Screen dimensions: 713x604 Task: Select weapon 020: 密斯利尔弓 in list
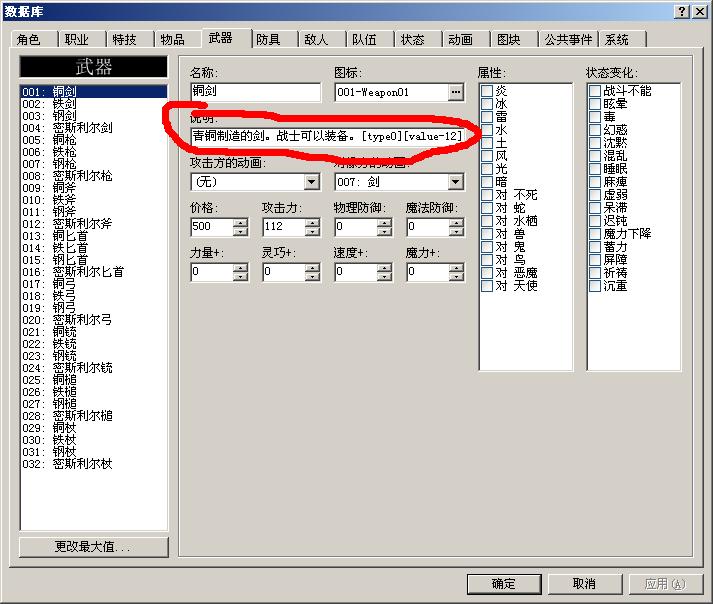(94, 320)
